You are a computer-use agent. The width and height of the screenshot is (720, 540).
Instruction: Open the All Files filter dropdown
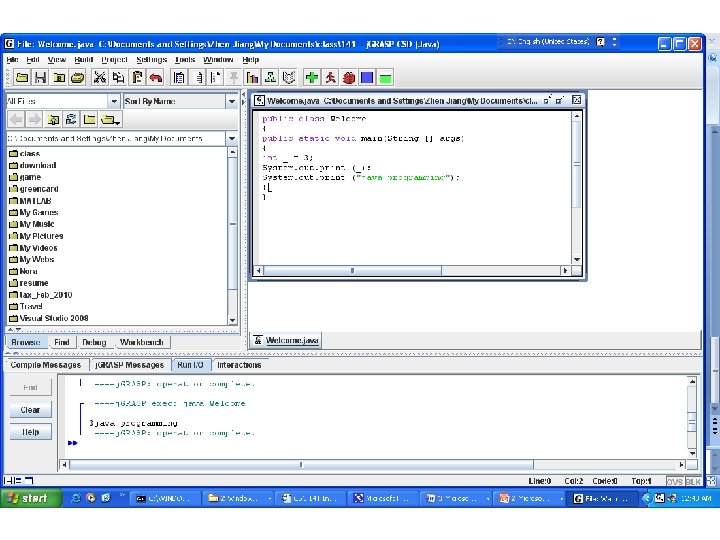click(x=115, y=101)
